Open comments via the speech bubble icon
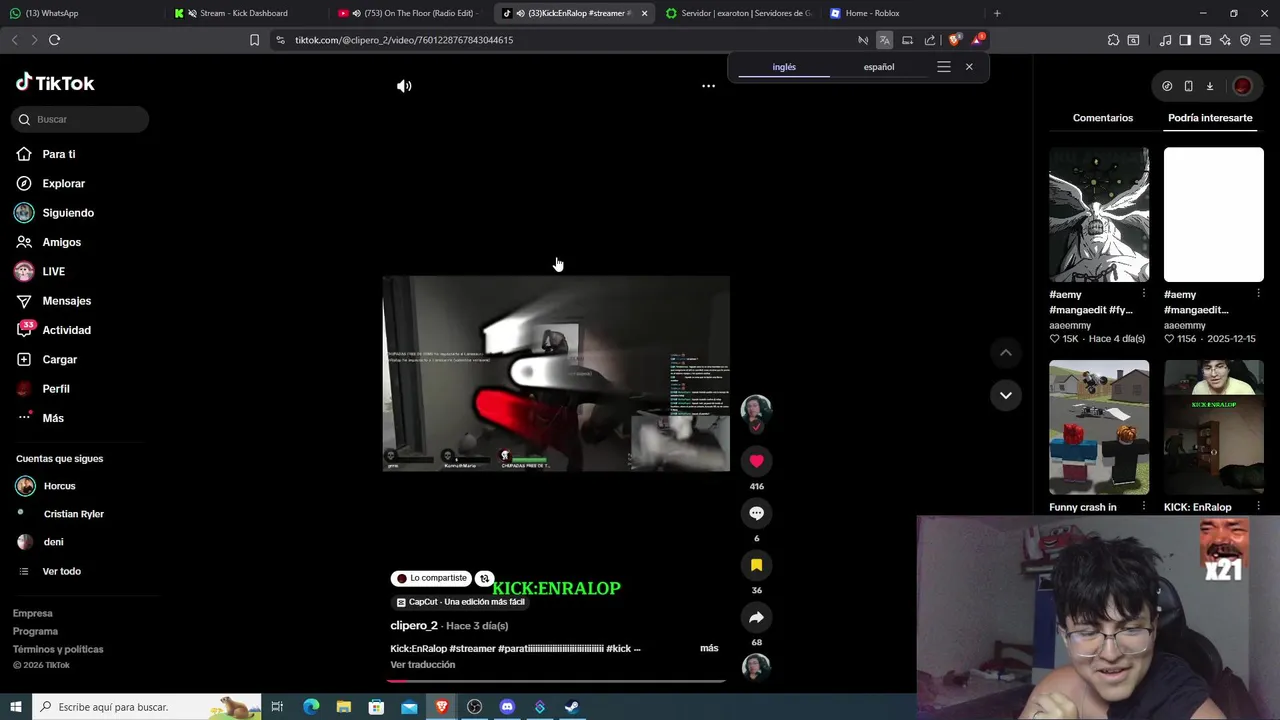 click(756, 513)
